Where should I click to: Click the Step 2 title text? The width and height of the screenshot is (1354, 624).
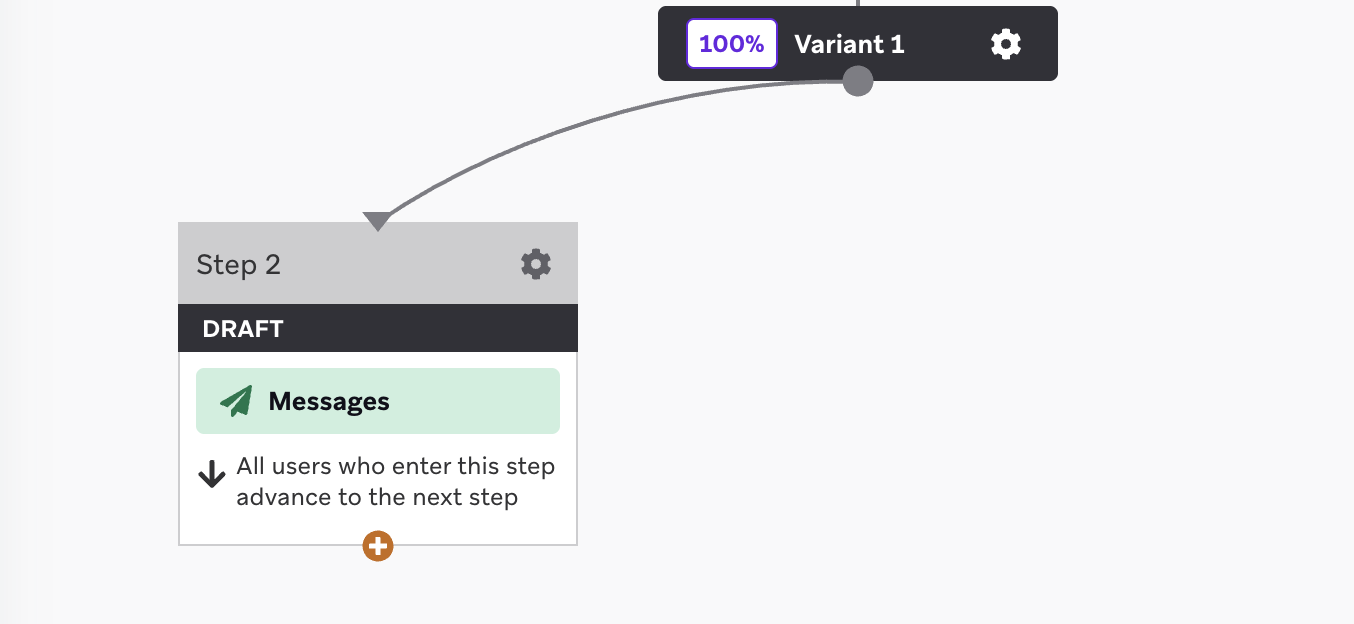(x=238, y=265)
